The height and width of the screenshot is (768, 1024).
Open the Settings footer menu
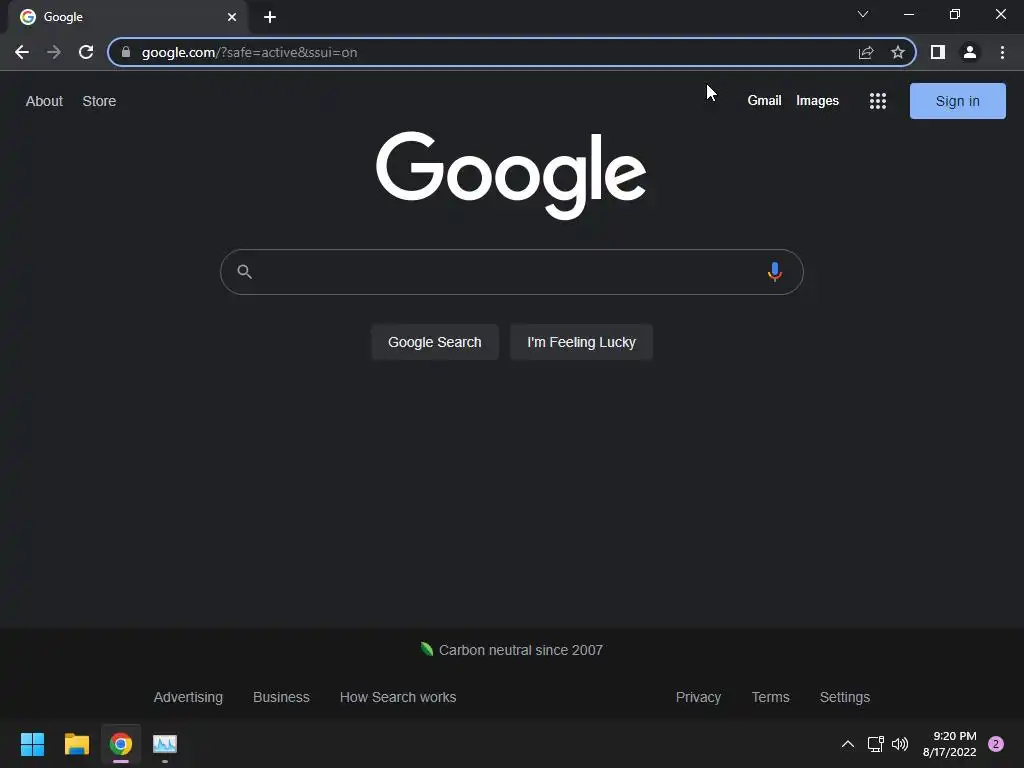844,697
